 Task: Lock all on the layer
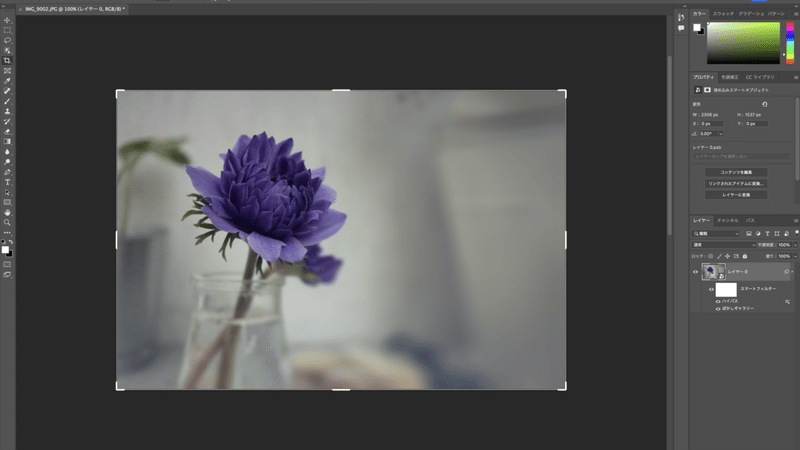coord(745,256)
